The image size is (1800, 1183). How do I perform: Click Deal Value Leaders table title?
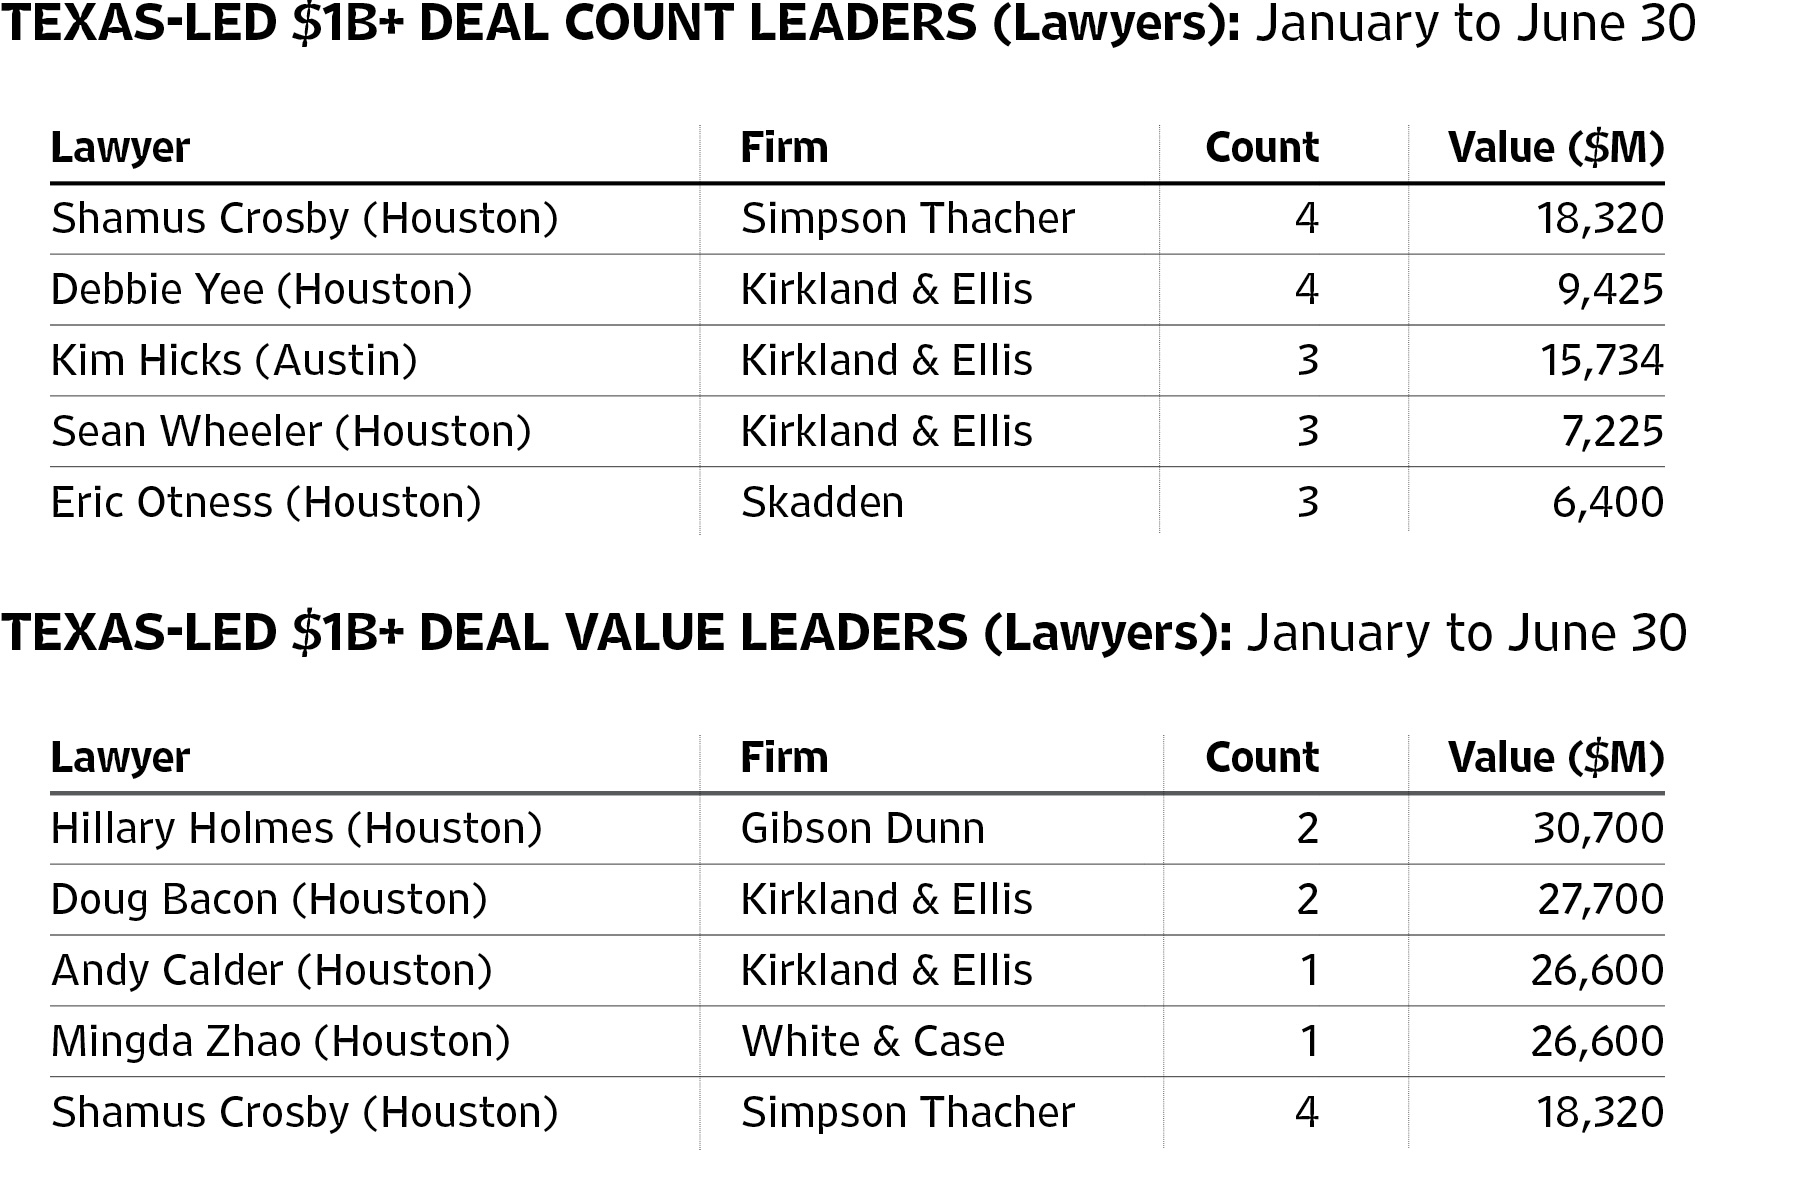844,634
